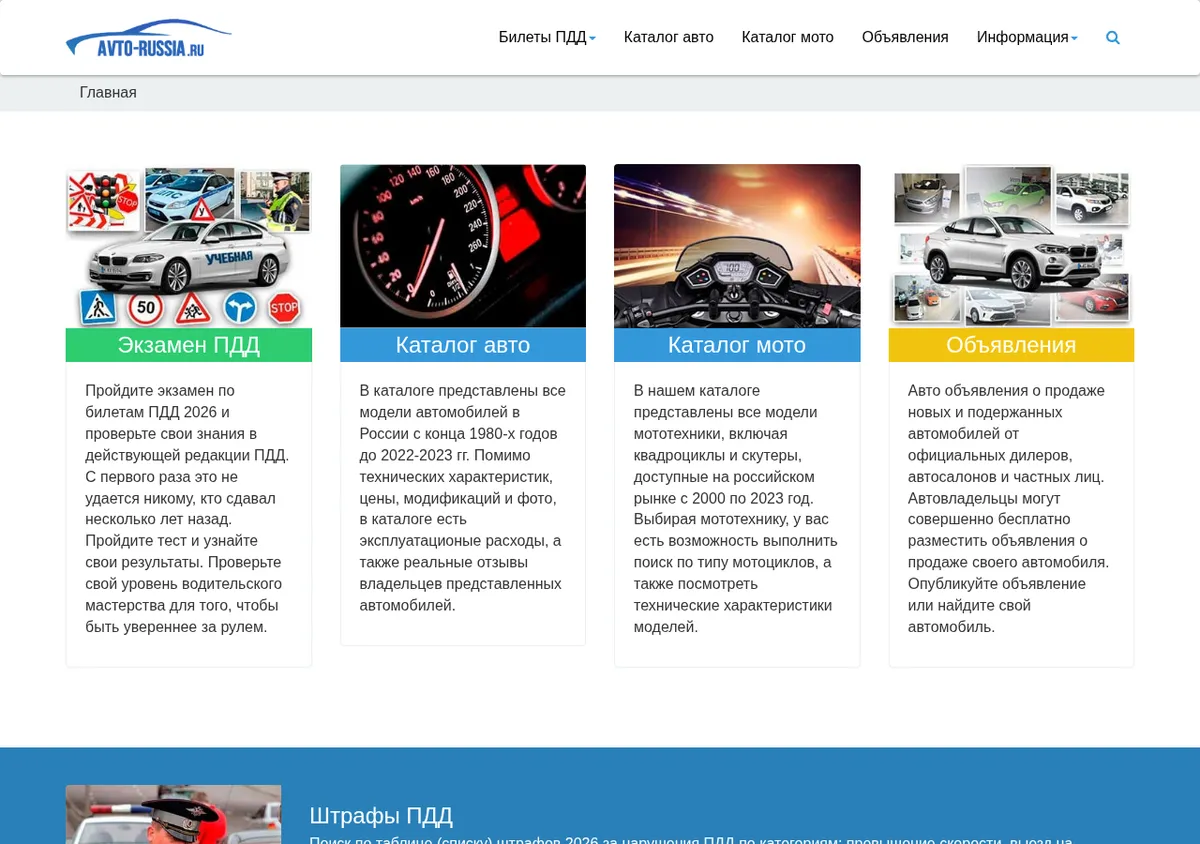
Task: Click the search magnifier icon in navbar
Action: coord(1113,38)
